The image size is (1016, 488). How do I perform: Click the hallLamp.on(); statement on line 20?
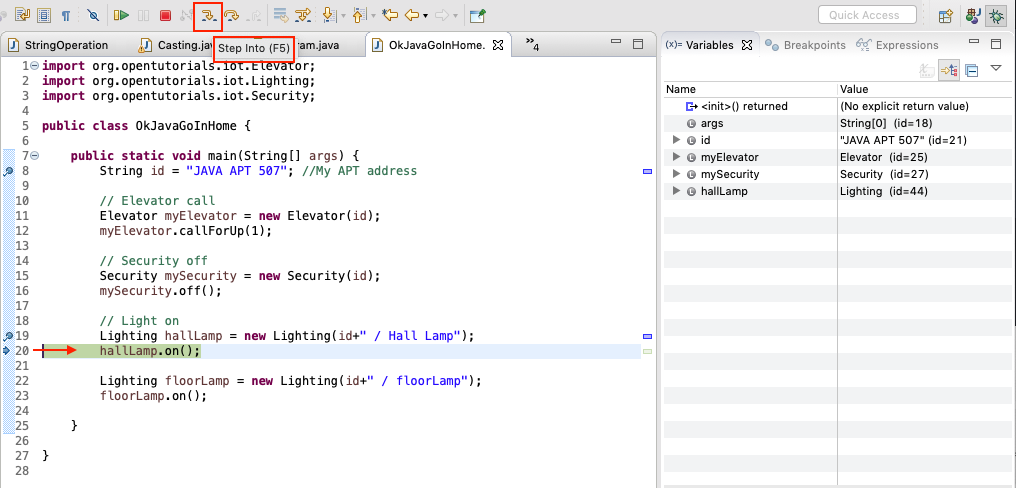coord(150,351)
